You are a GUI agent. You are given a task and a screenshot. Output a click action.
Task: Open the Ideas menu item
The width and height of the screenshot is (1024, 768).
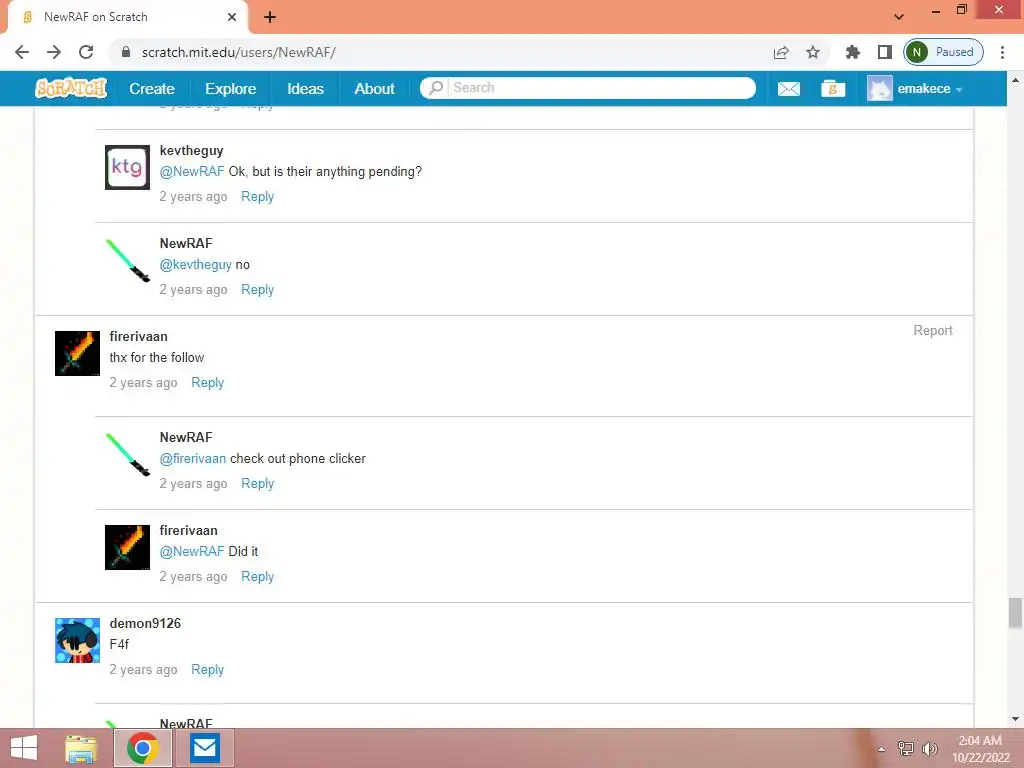click(305, 88)
